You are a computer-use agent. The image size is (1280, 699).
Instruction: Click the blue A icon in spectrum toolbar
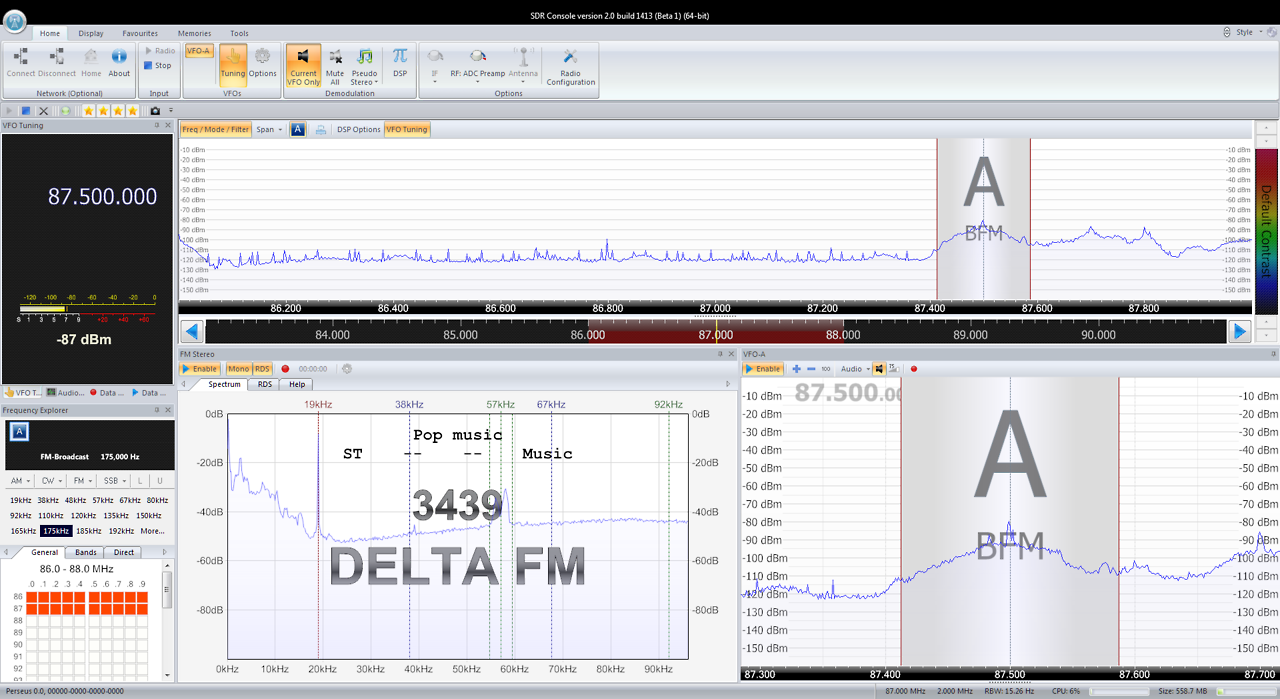(x=298, y=130)
